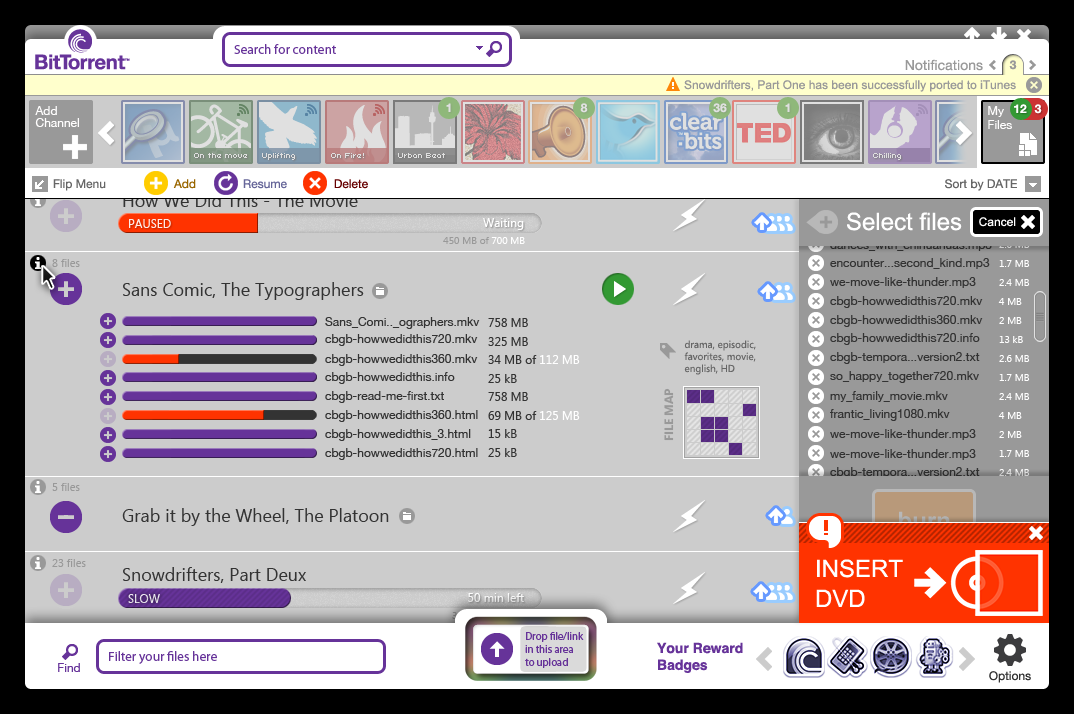Toggle cbgb-howwedidthis360.mkv dimmed plus
1074x714 pixels.
(x=108, y=359)
